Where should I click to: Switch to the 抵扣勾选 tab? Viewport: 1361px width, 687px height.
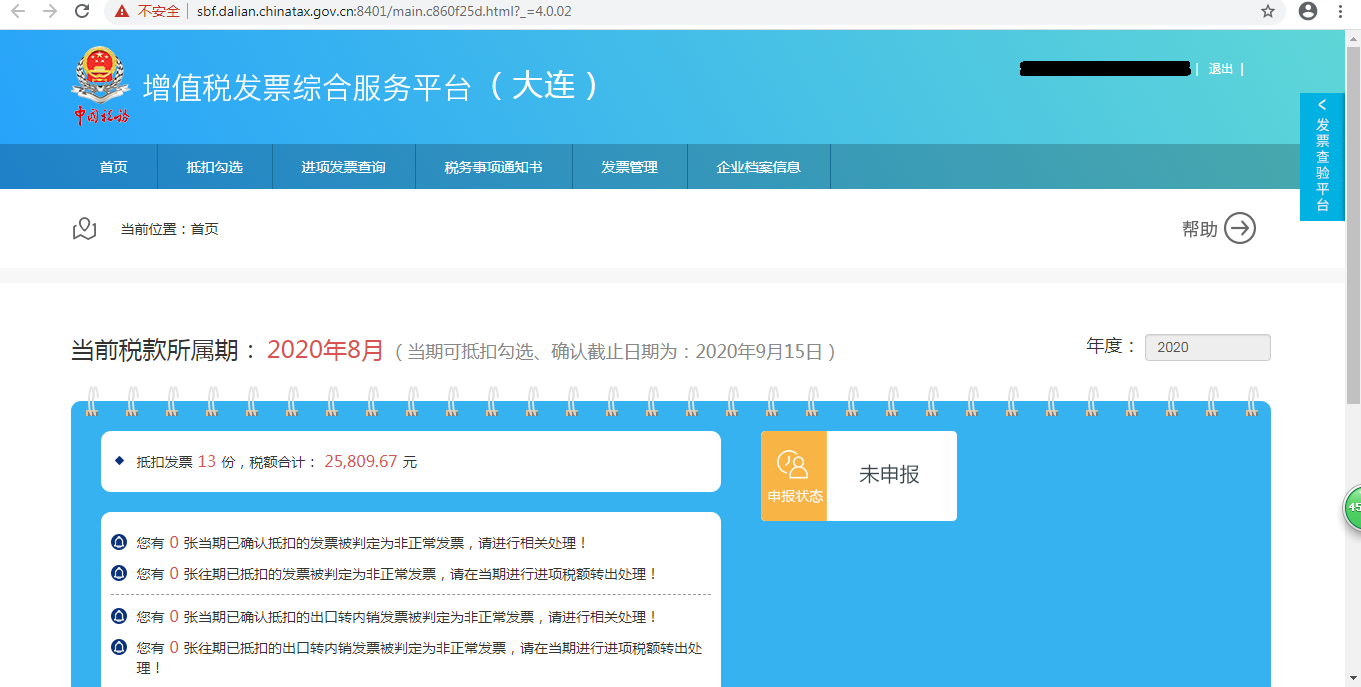(x=214, y=166)
